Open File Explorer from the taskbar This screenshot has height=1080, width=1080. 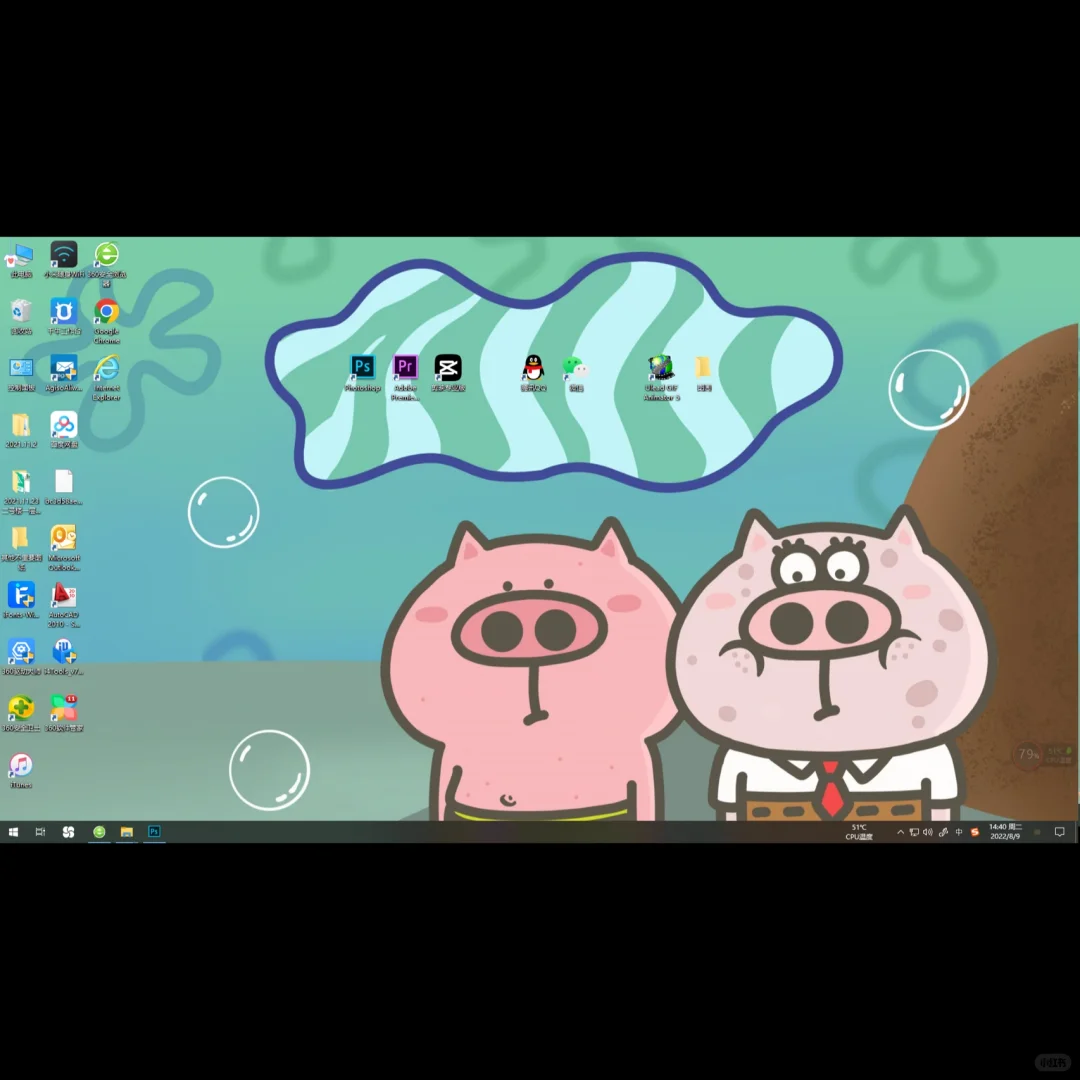click(x=127, y=832)
